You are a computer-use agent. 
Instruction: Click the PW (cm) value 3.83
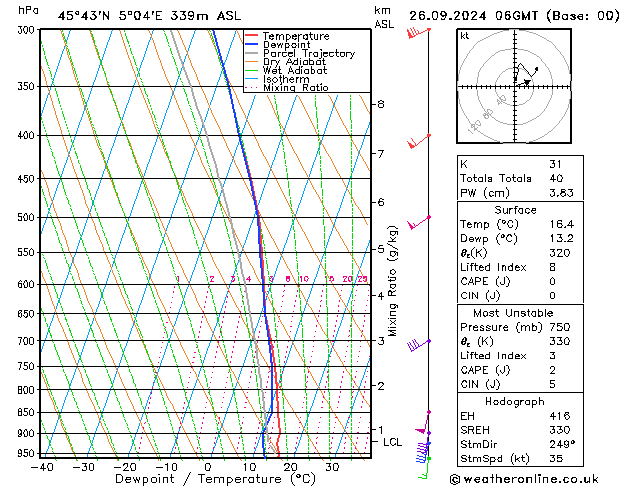pos(562,193)
